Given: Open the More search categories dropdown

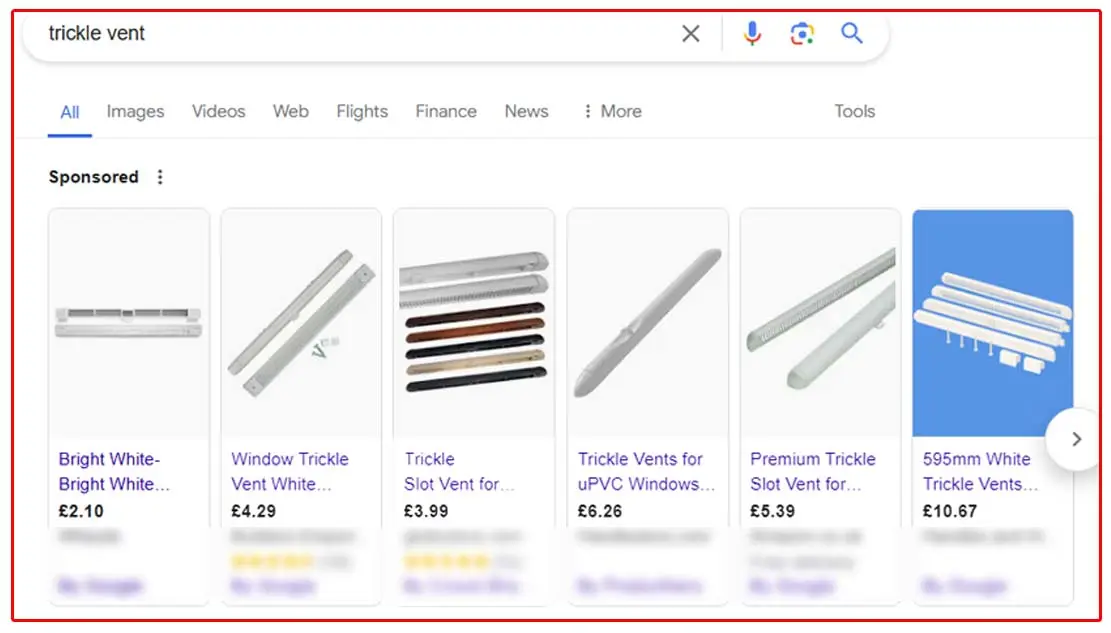Looking at the screenshot, I should pyautogui.click(x=611, y=111).
